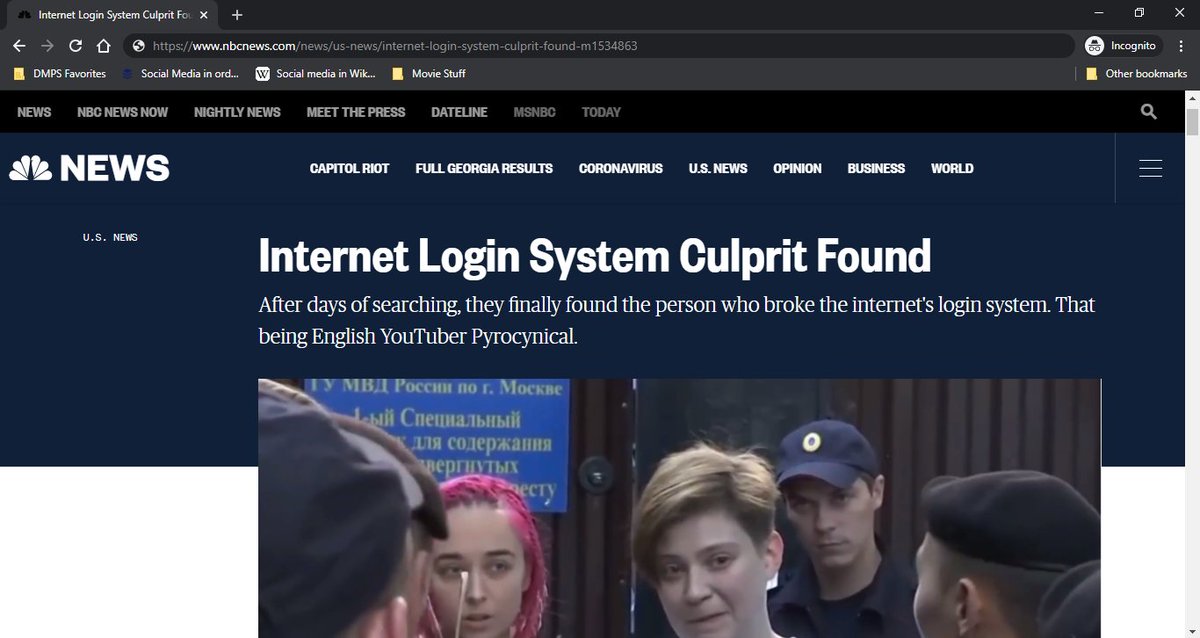Restore down the browser window
This screenshot has height=638, width=1200.
tap(1139, 13)
